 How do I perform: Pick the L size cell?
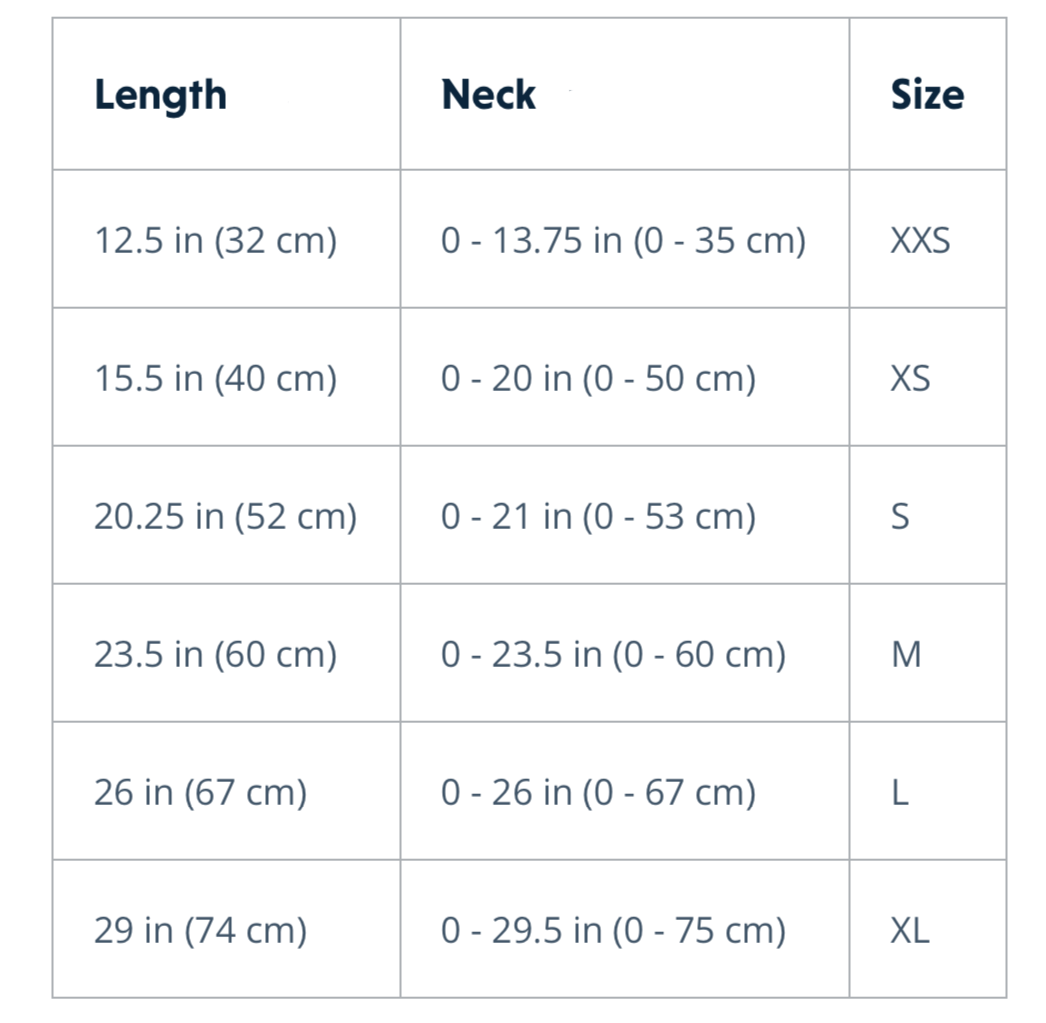(x=900, y=793)
